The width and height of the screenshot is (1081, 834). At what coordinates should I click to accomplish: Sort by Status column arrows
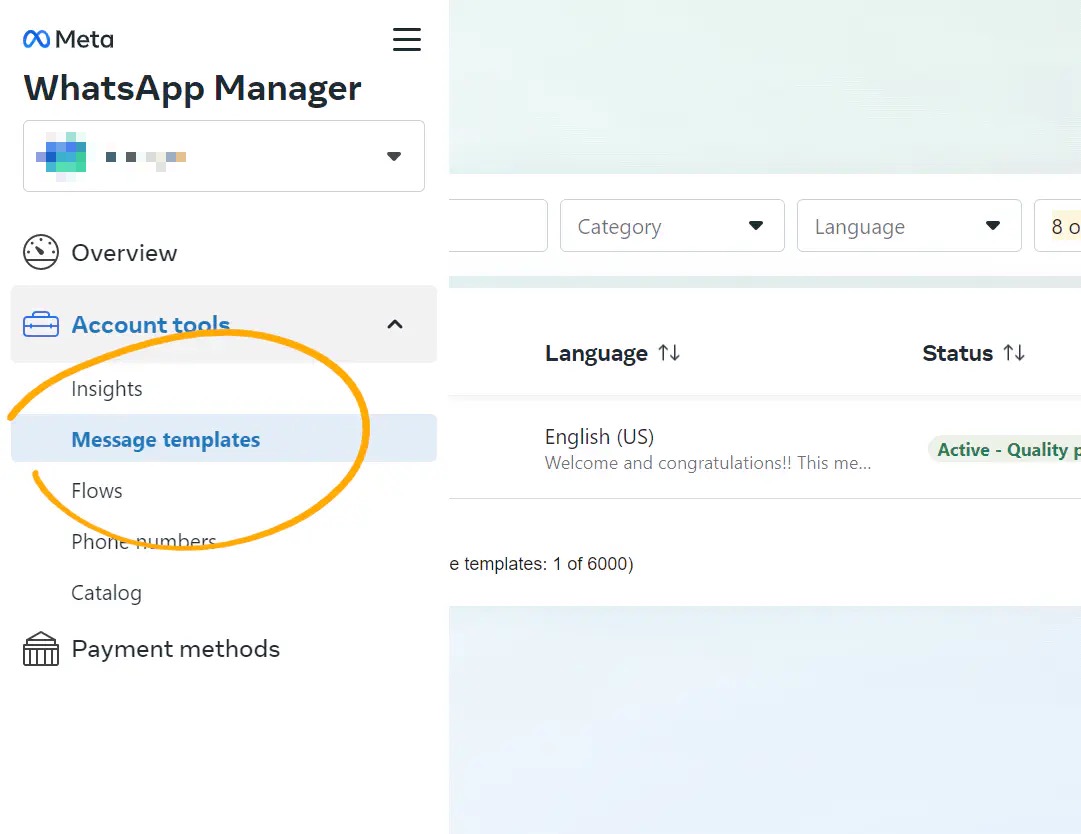1014,353
